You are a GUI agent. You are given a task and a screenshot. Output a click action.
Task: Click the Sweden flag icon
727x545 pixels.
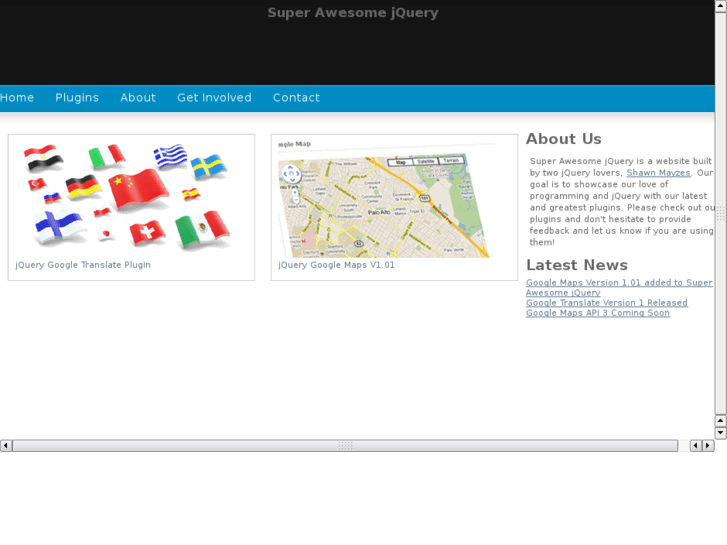point(208,166)
